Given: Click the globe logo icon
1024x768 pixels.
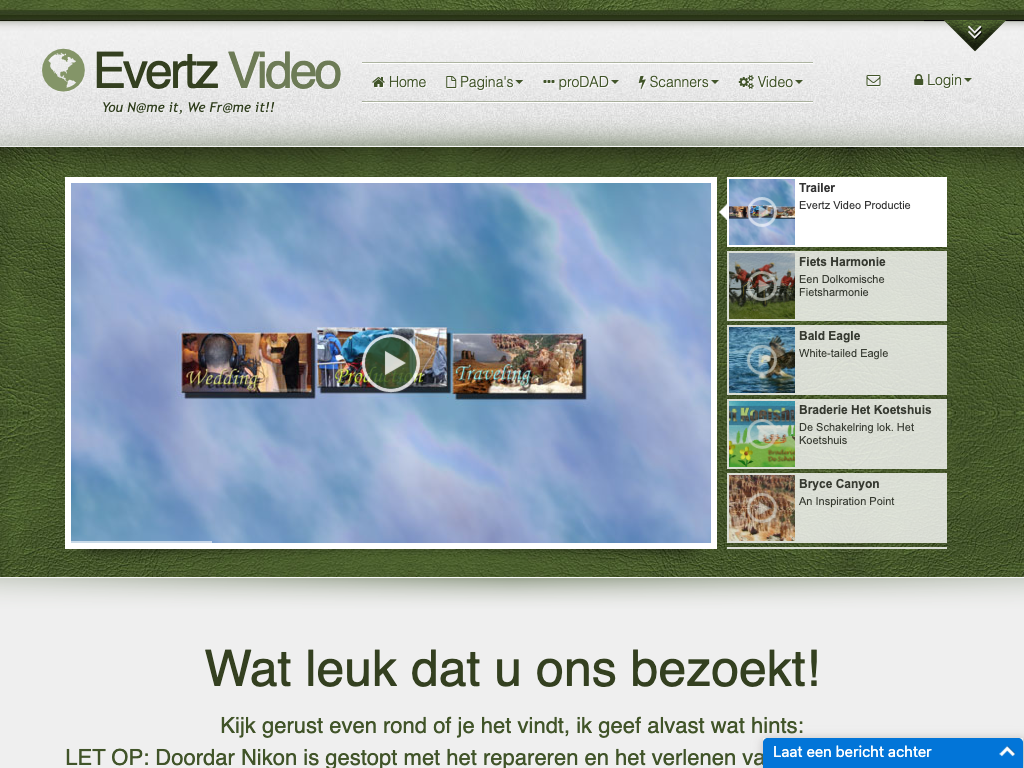Looking at the screenshot, I should pyautogui.click(x=63, y=70).
